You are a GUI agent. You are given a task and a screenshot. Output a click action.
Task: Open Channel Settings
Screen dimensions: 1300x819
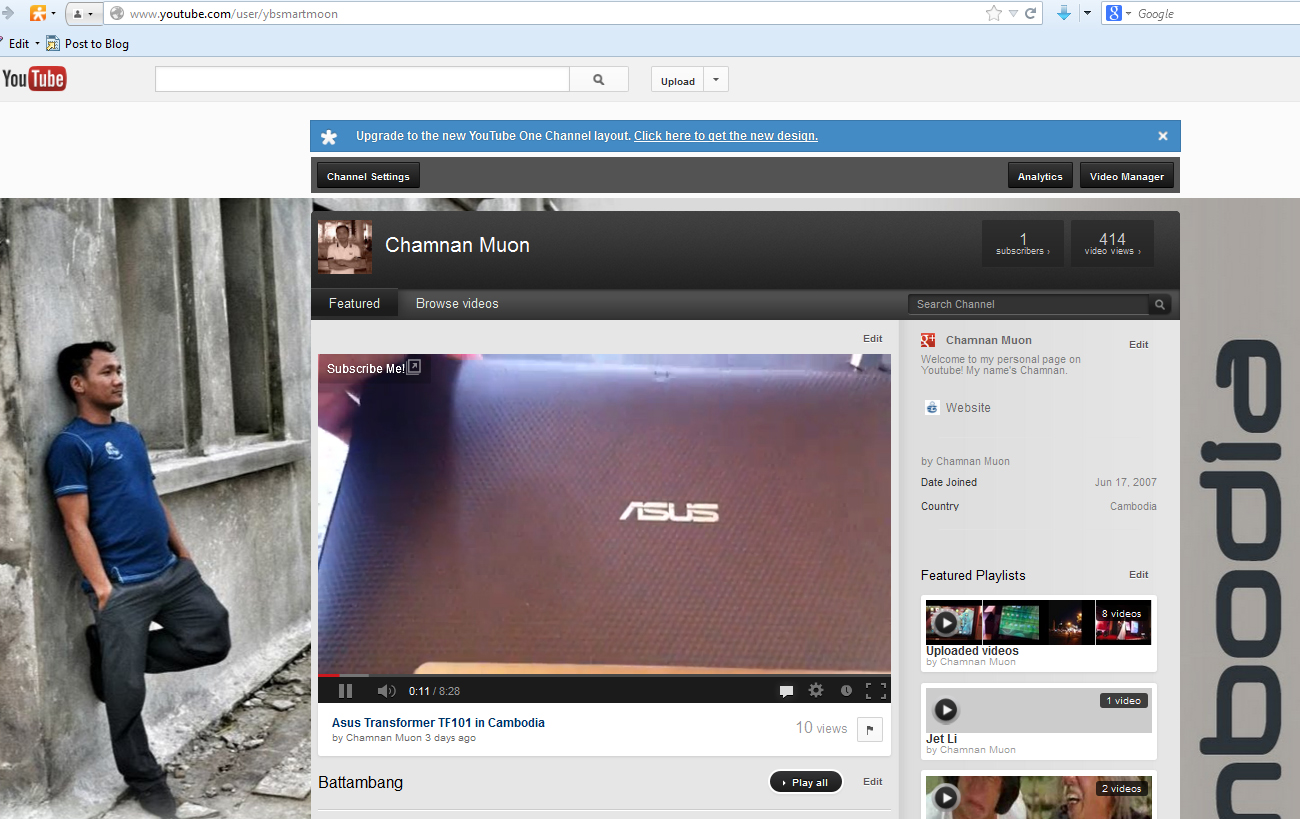(368, 176)
